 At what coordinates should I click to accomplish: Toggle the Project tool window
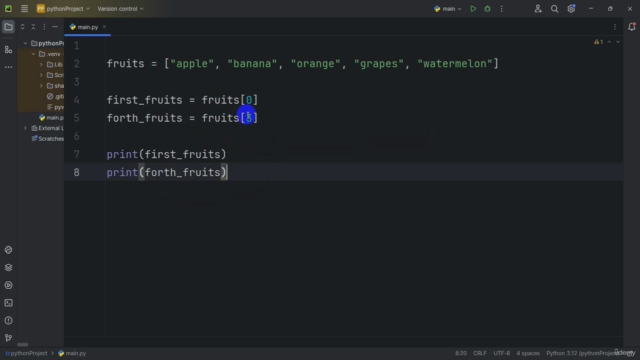click(8, 27)
